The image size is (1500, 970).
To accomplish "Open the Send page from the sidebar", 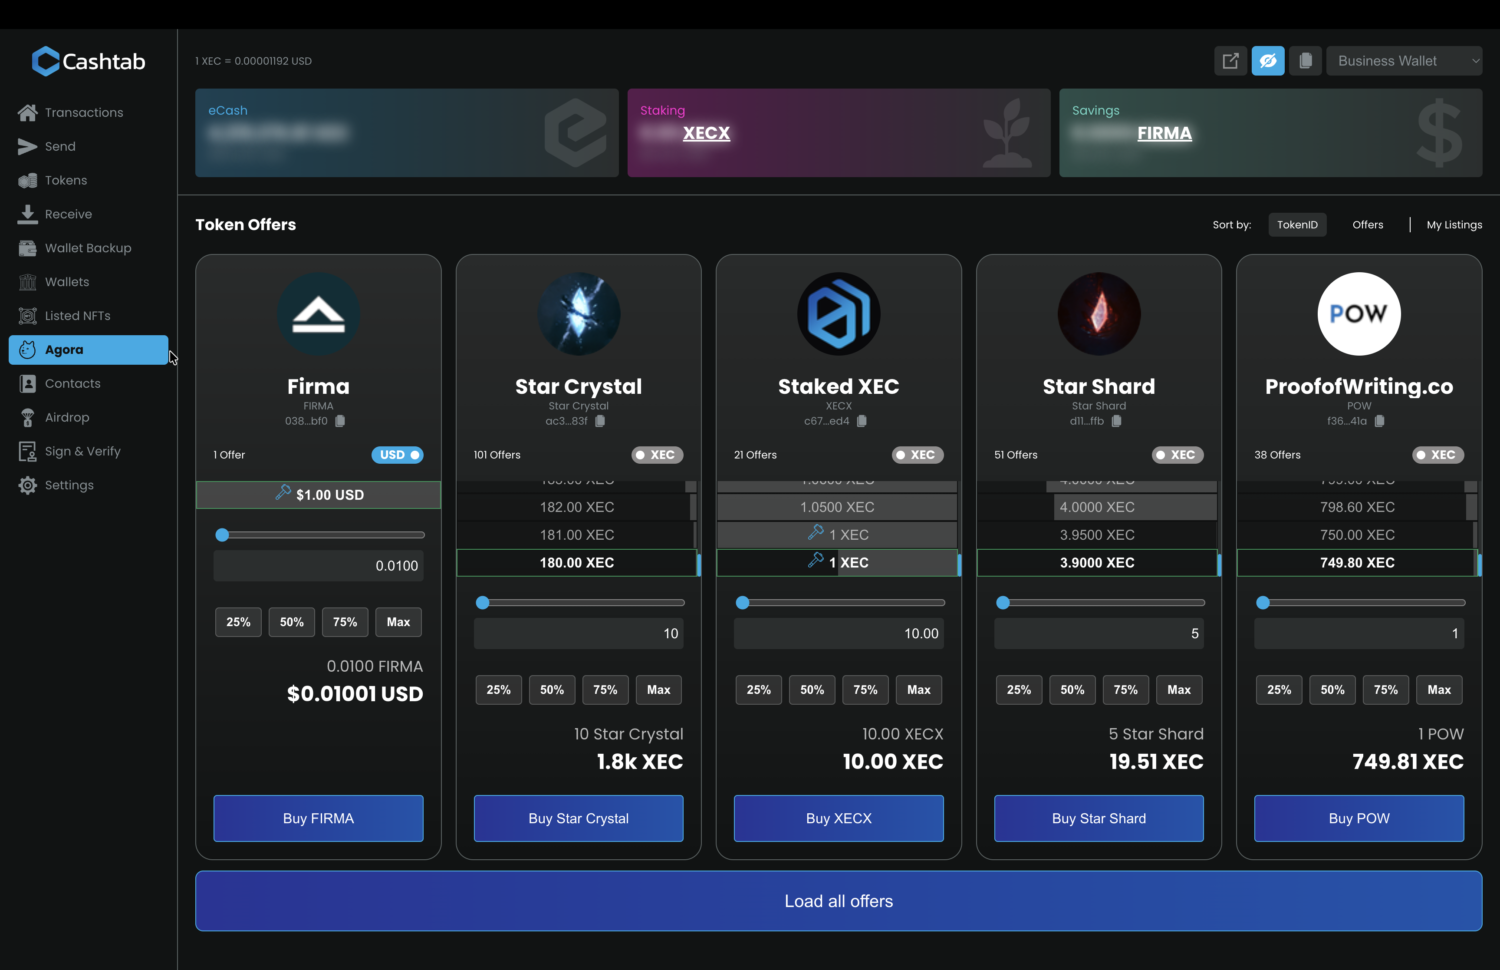I will (x=60, y=146).
